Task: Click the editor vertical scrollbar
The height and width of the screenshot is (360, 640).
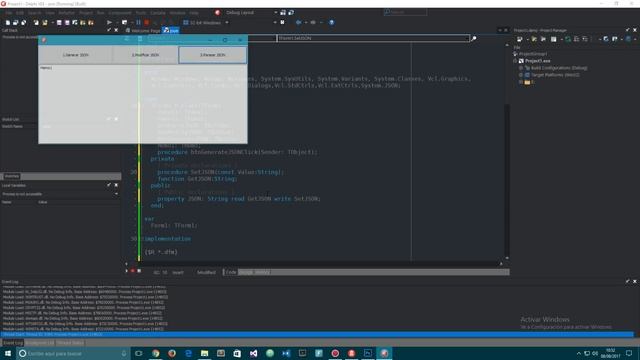Action: [507, 151]
